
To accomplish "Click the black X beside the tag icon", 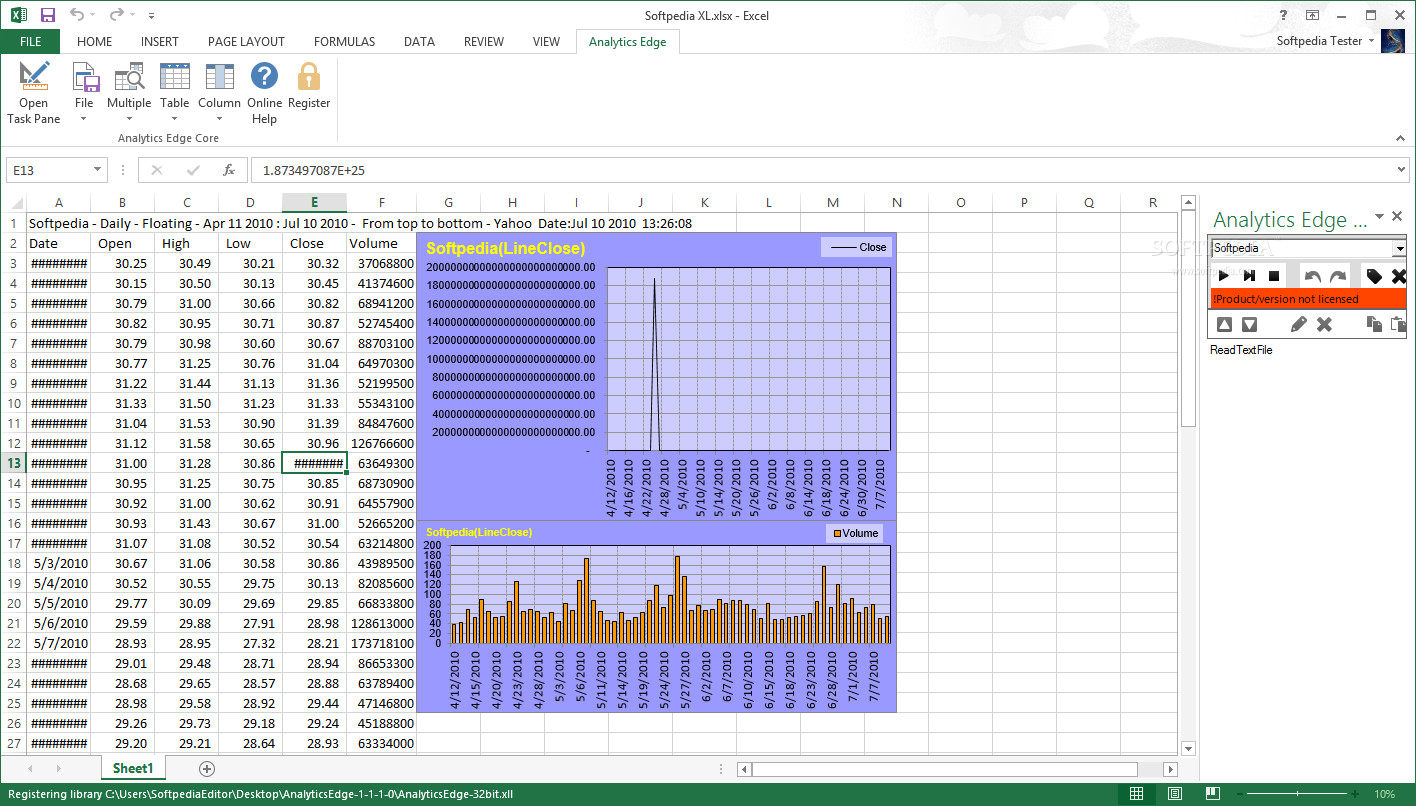I will coord(1398,276).
